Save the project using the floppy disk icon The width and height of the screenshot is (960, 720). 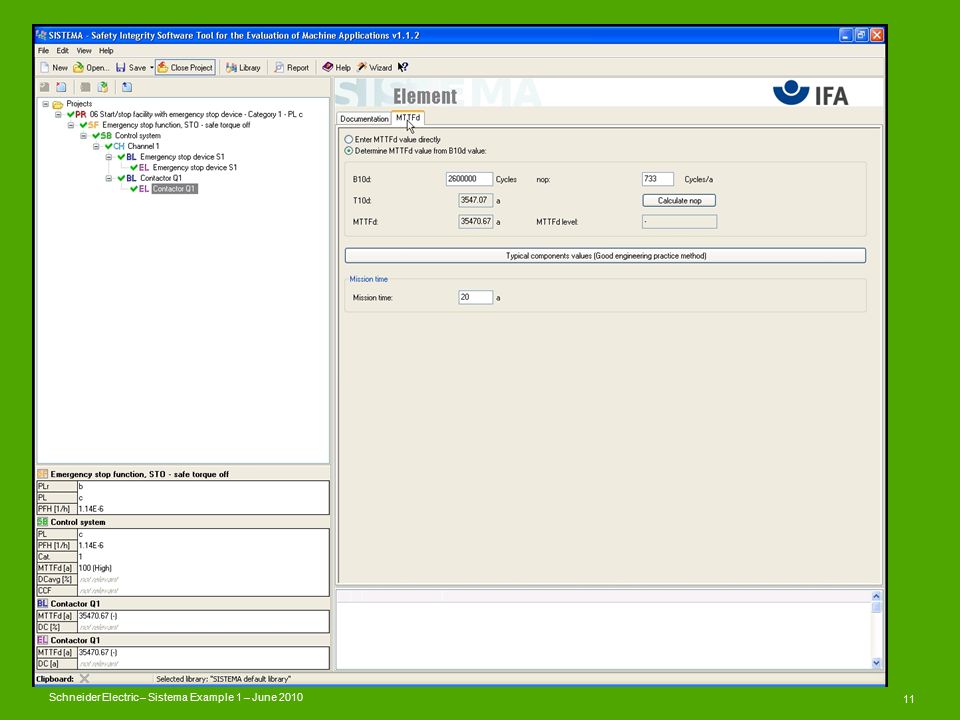[x=121, y=67]
